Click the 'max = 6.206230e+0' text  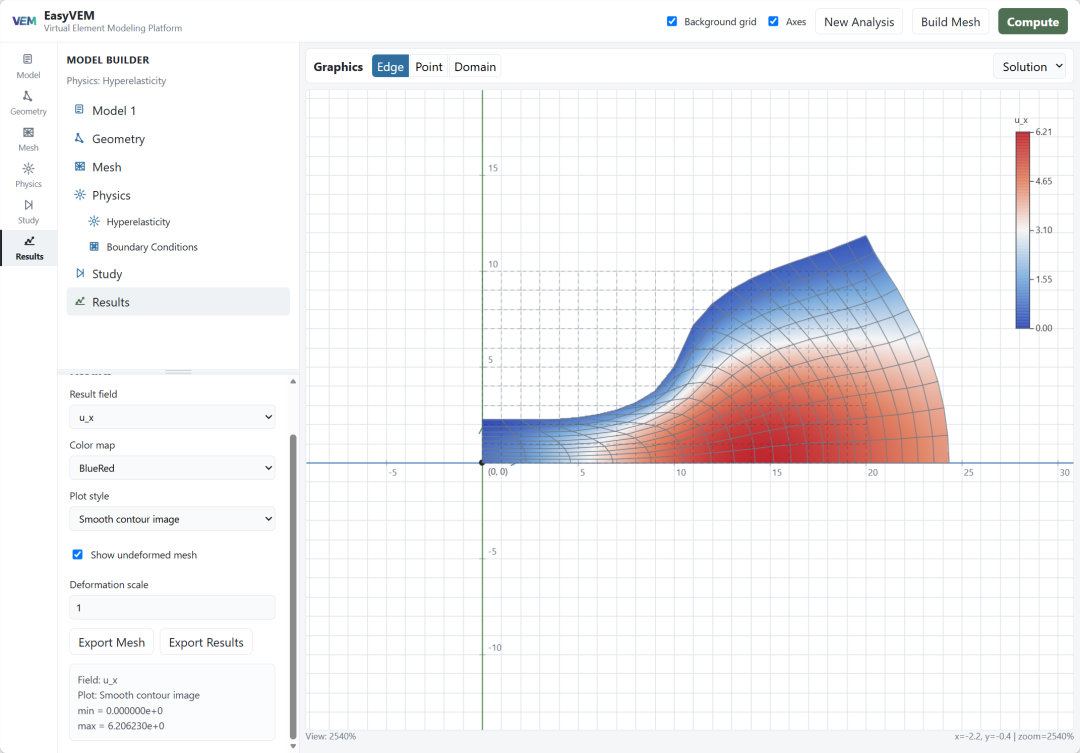121,725
